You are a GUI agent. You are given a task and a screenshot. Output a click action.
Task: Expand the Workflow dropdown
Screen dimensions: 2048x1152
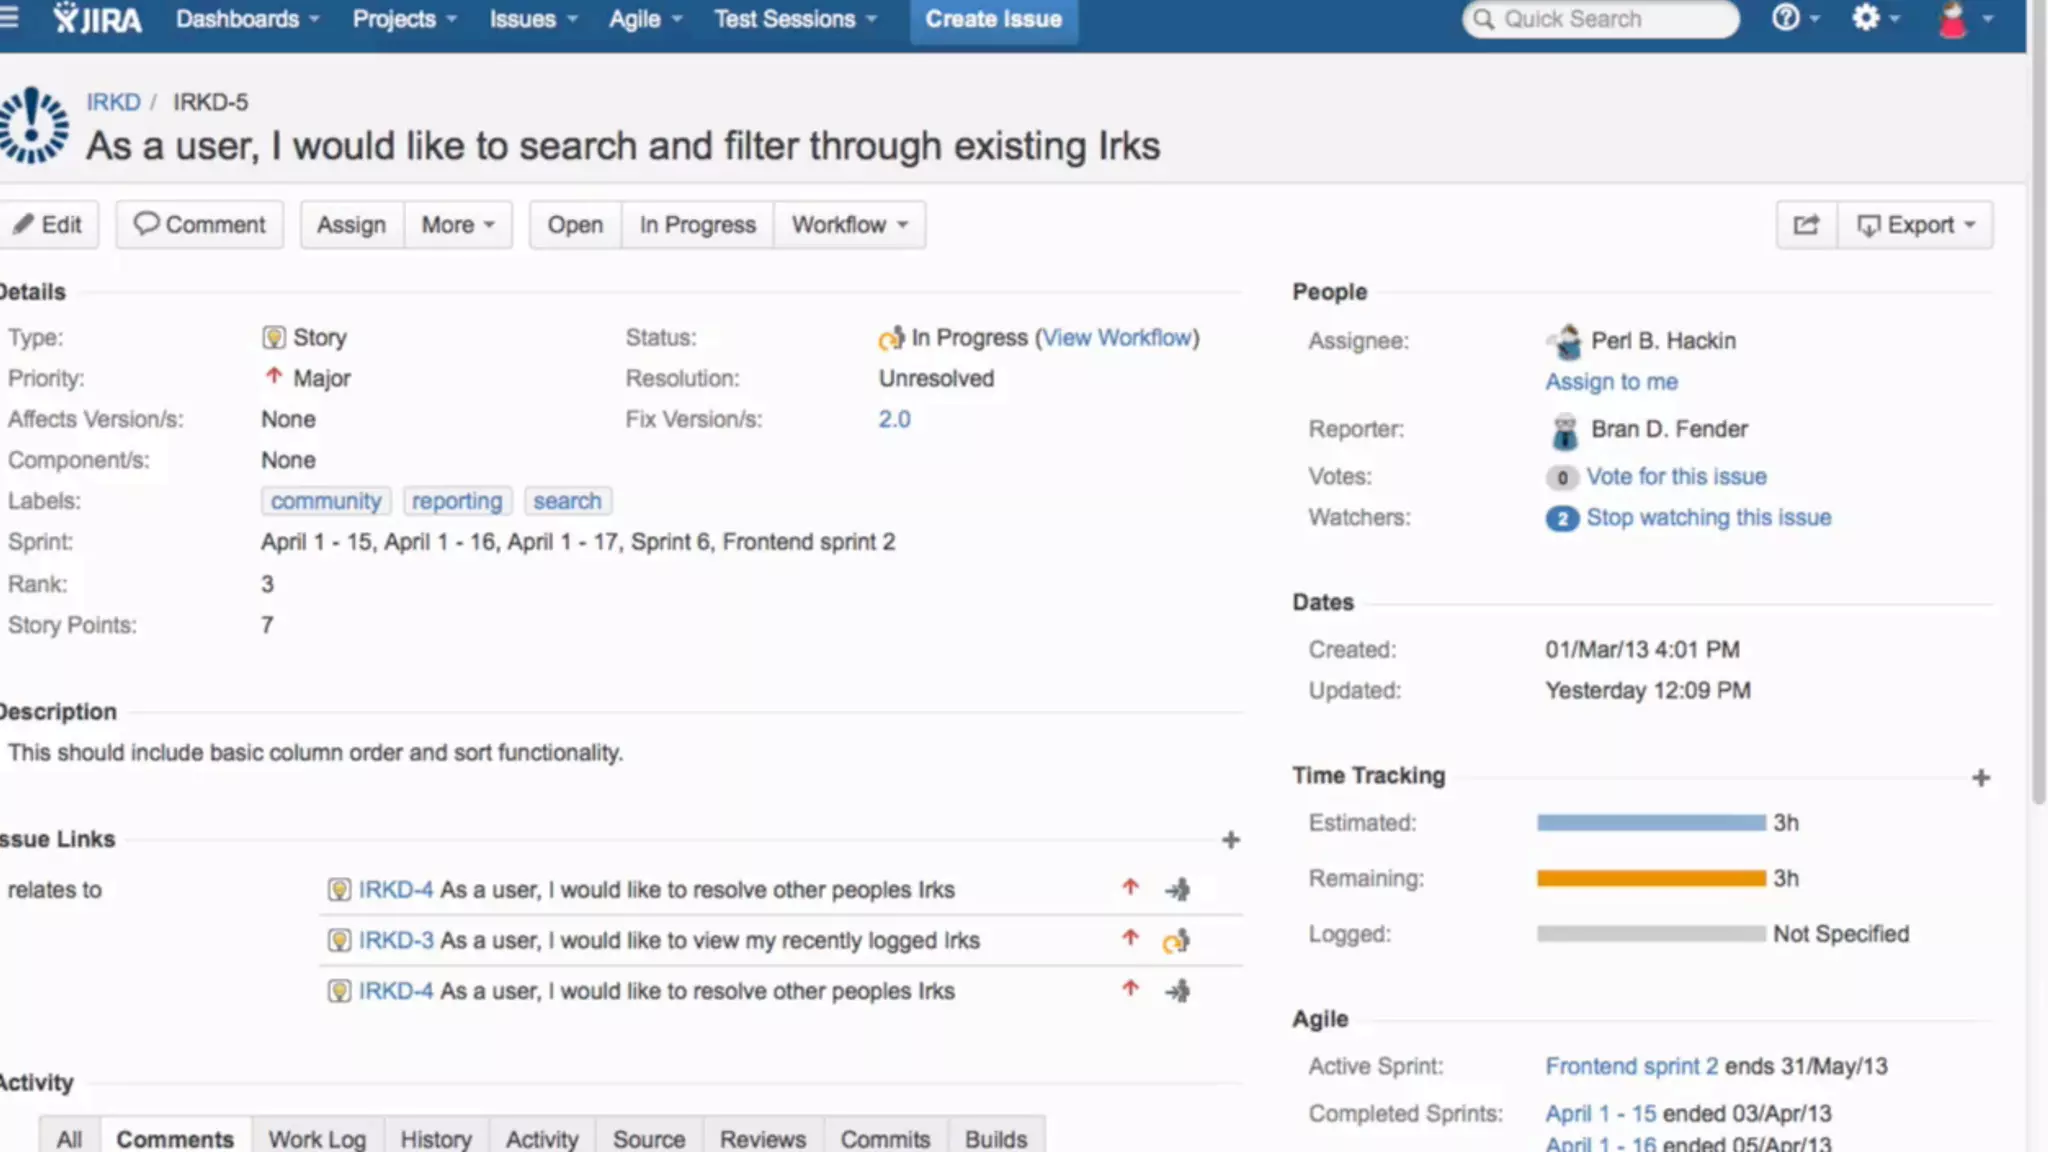(x=849, y=225)
